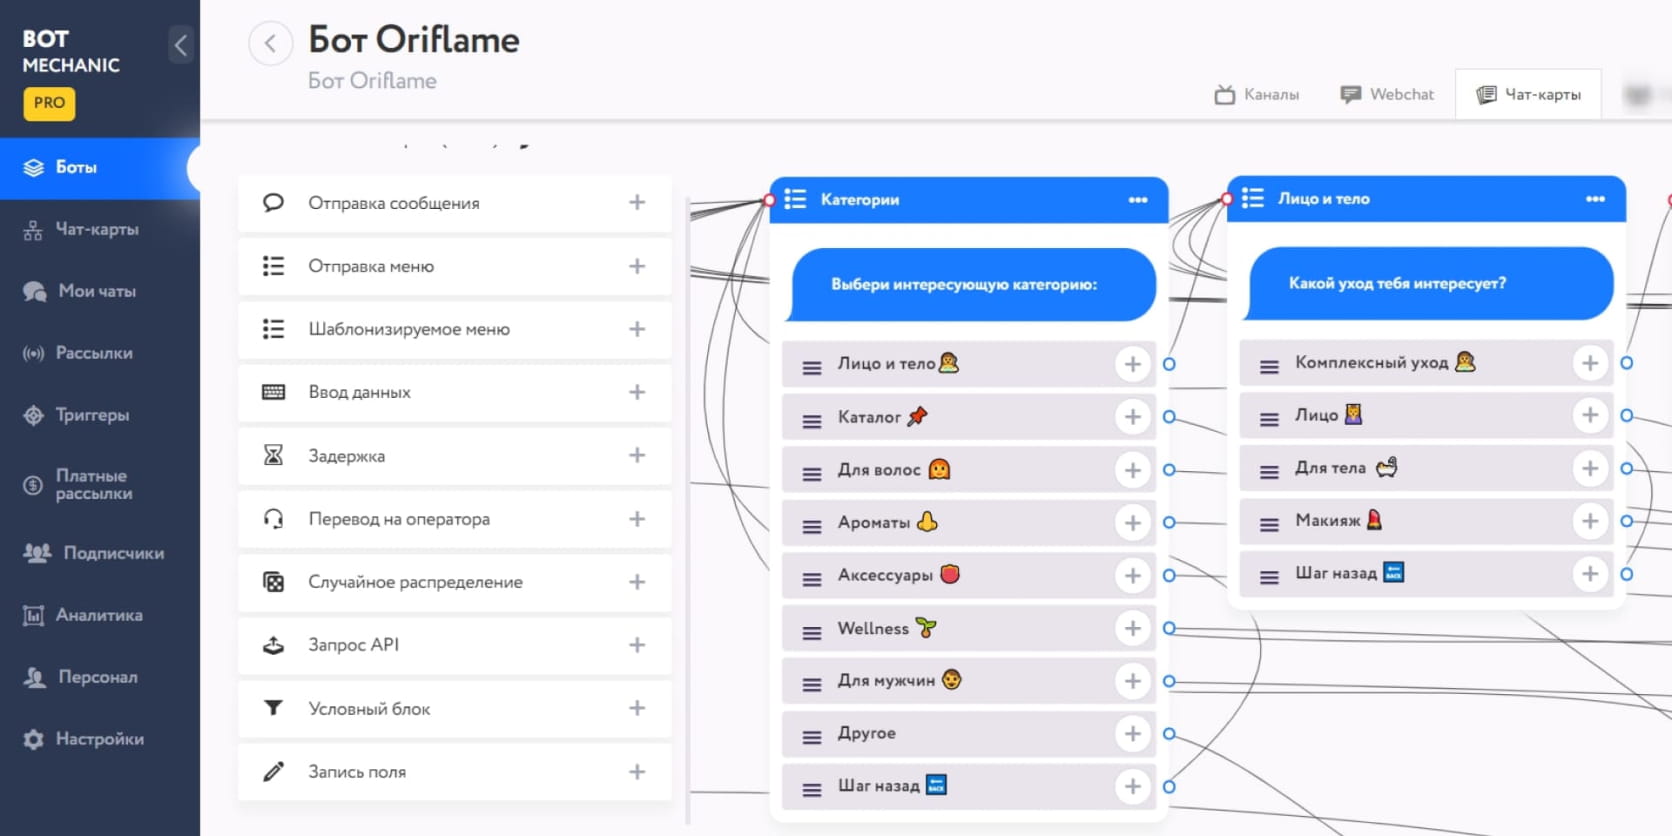Open the Каналы tab
The height and width of the screenshot is (836, 1672).
[x=1257, y=95]
